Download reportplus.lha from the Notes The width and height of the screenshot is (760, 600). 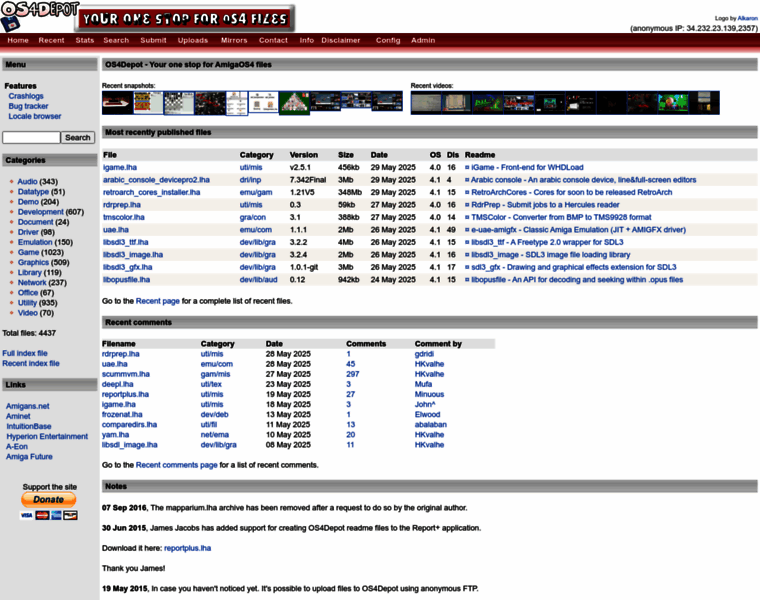[188, 548]
